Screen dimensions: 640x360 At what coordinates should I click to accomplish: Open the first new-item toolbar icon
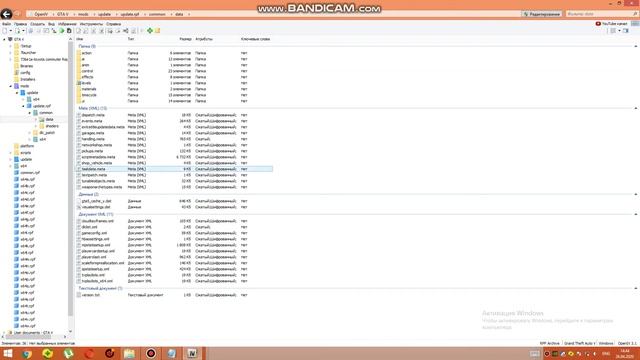(5, 31)
